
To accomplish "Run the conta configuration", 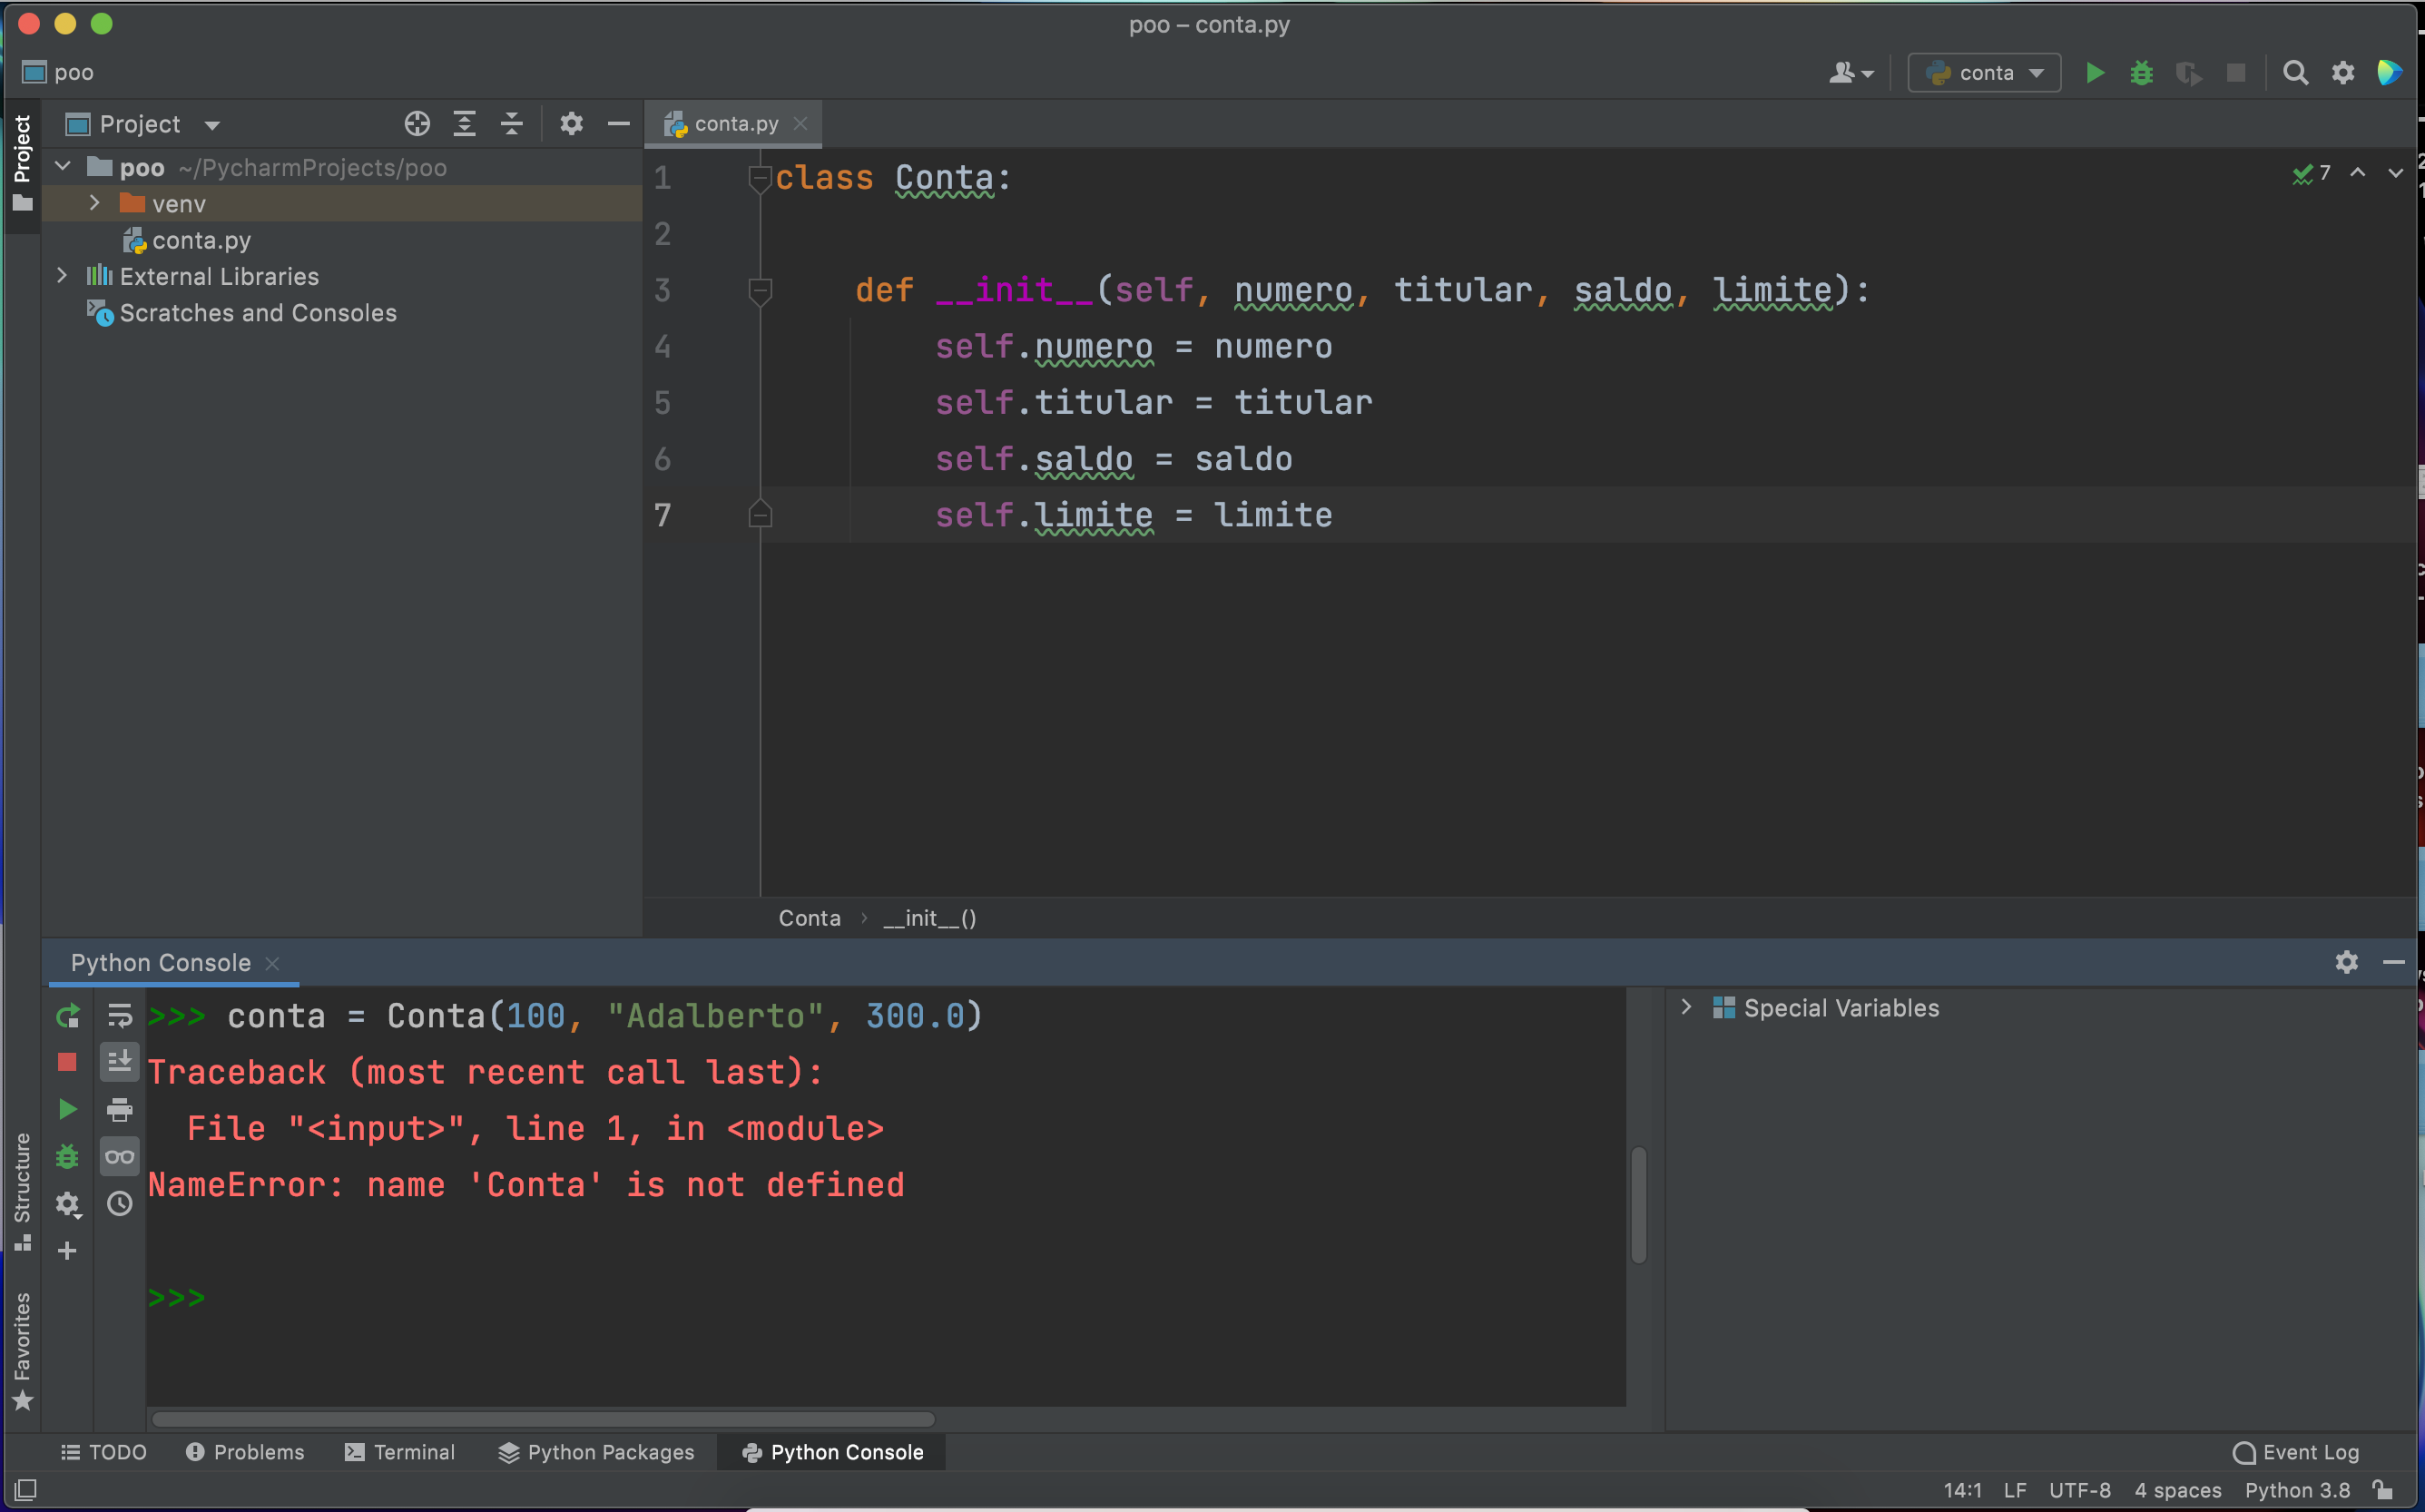I will (x=2095, y=73).
